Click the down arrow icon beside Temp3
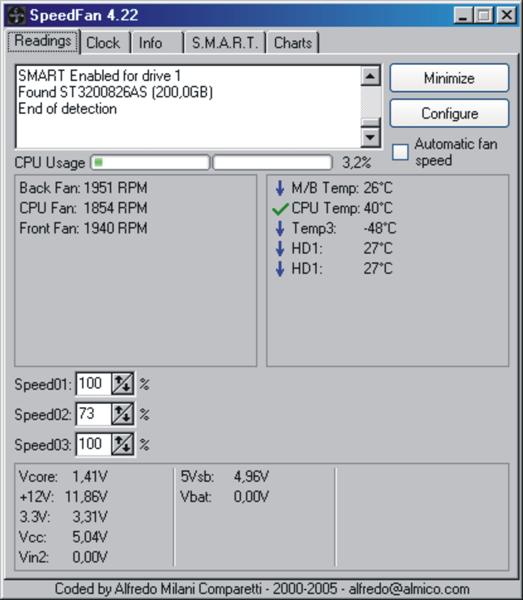The height and width of the screenshot is (600, 523). pos(280,228)
